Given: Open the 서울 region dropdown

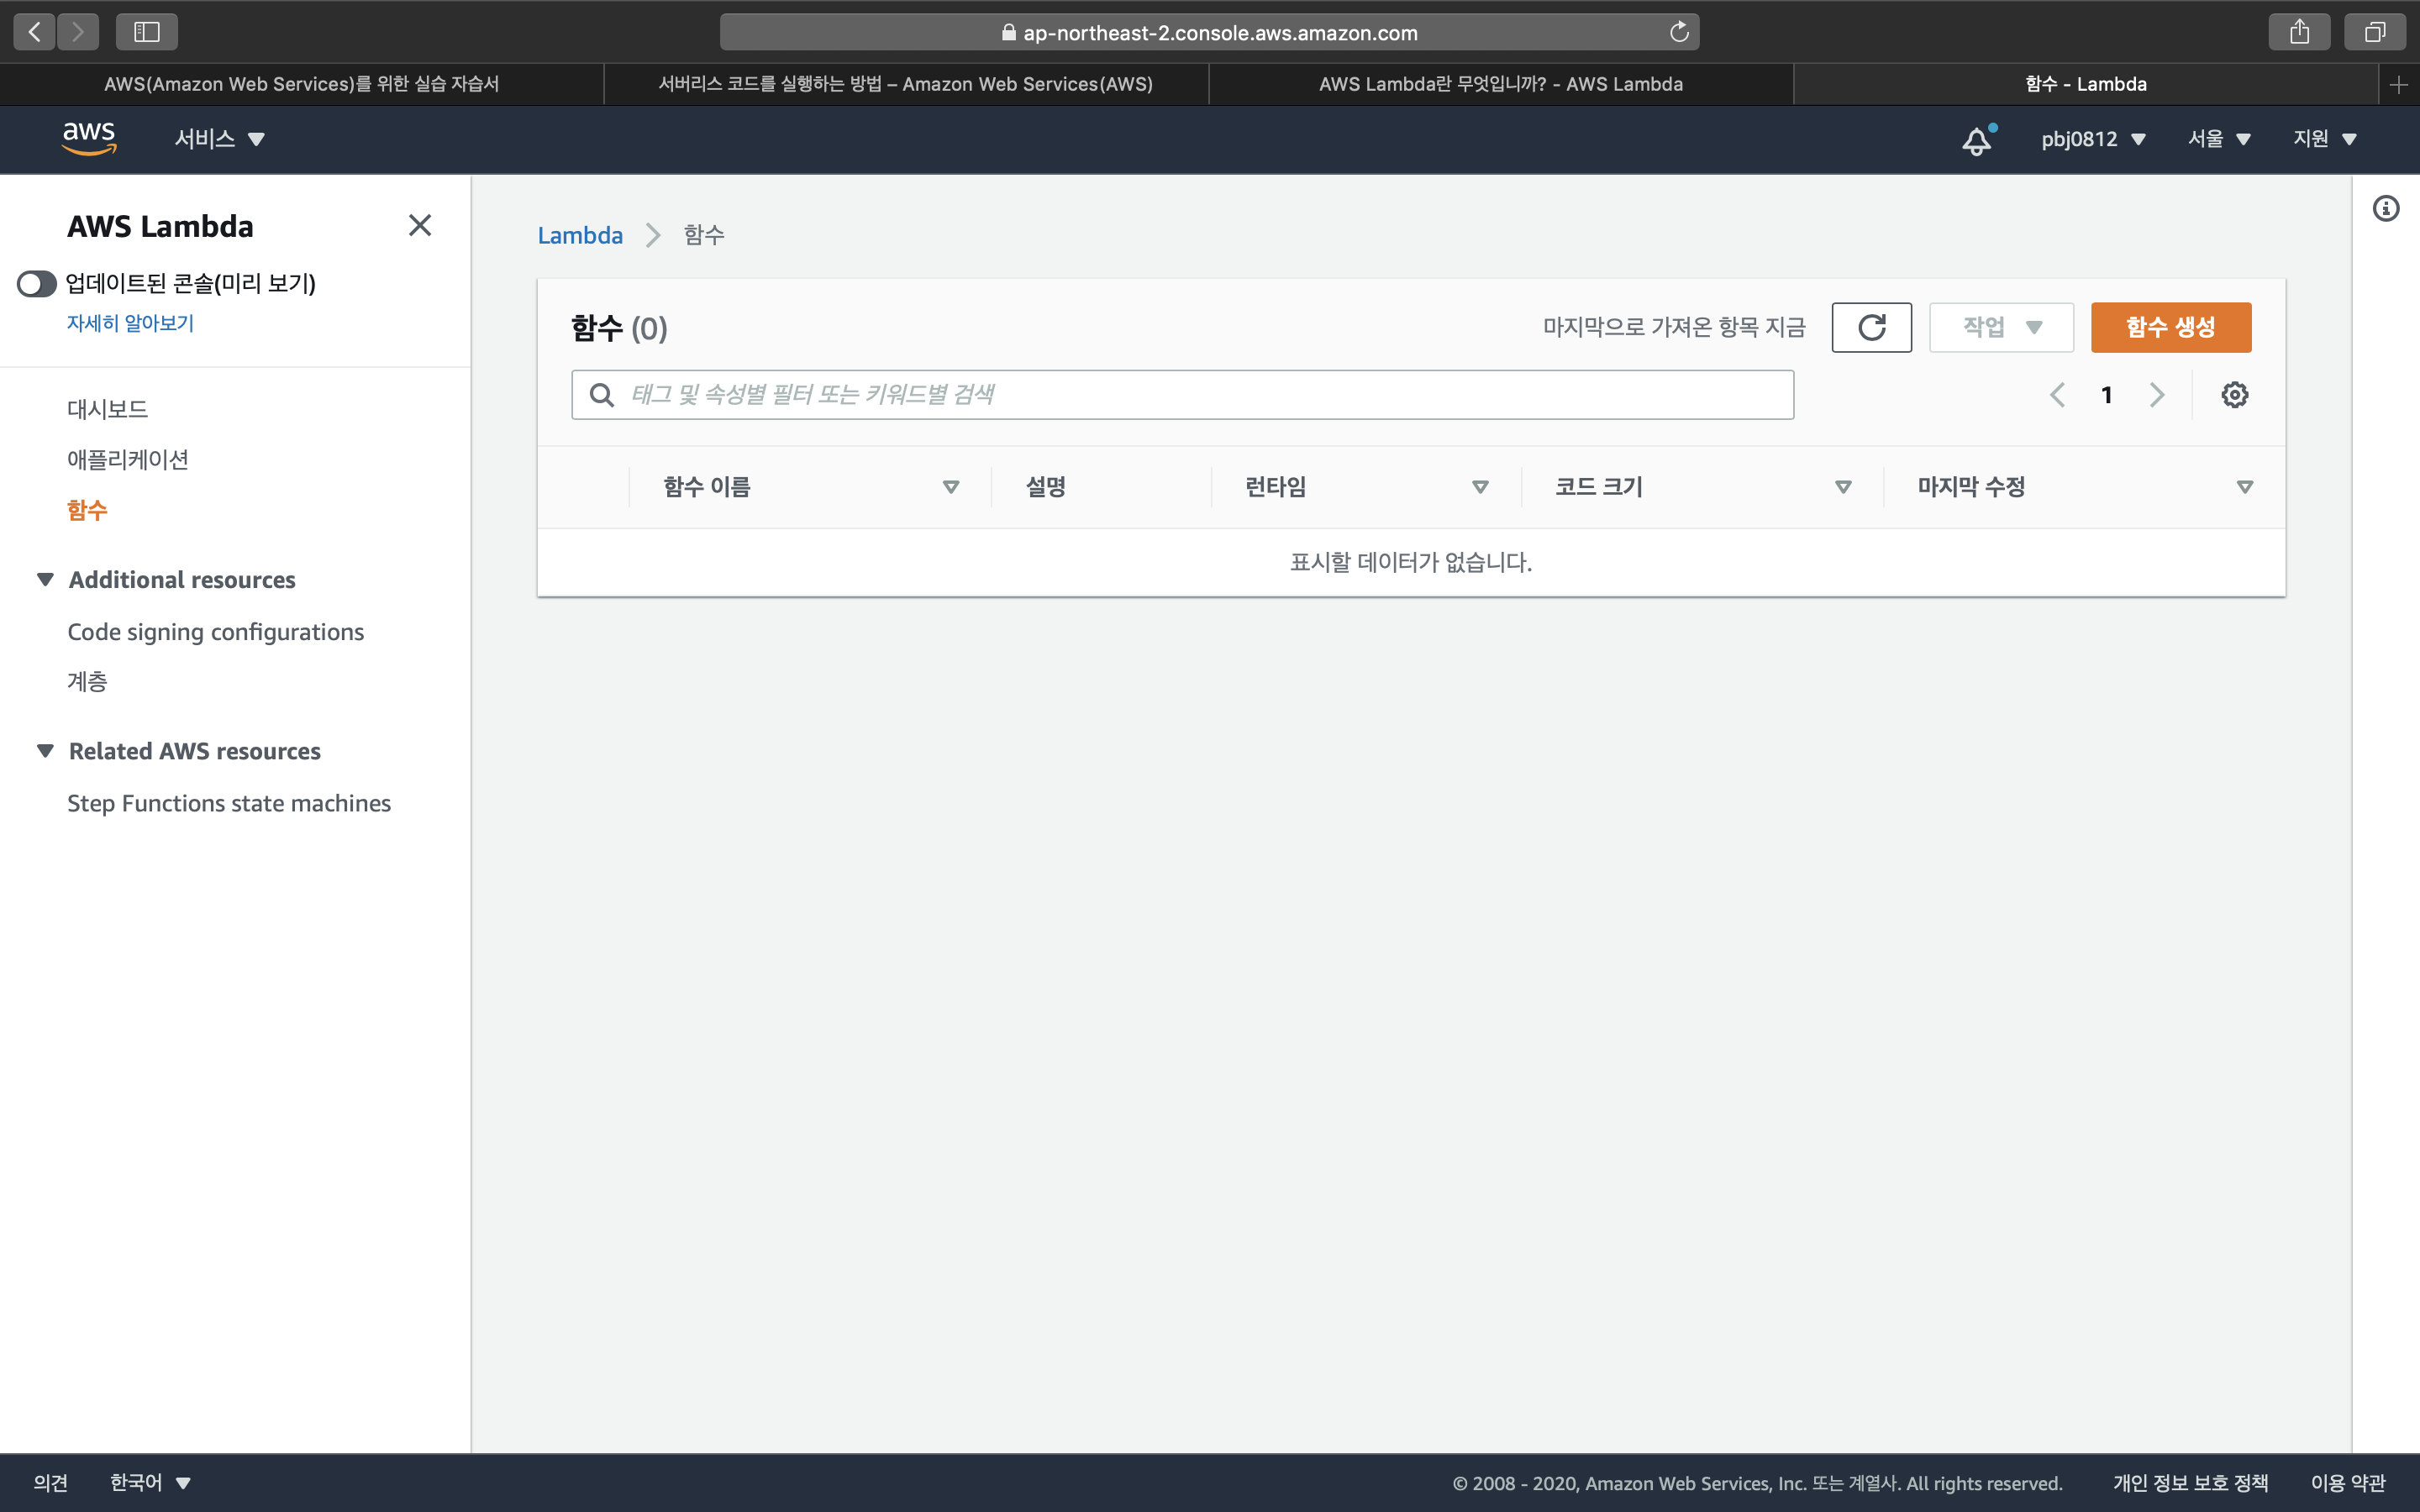Looking at the screenshot, I should [x=2218, y=139].
